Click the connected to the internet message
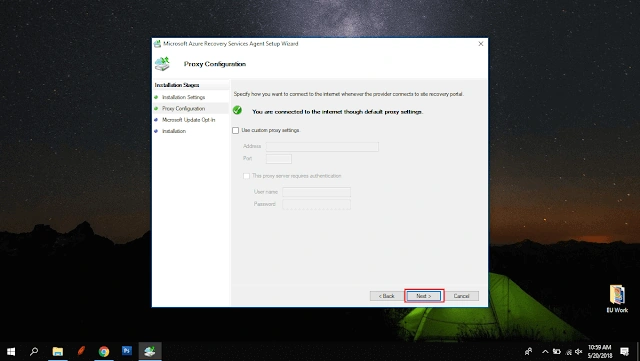Screen dimensions: 640x361 [x=338, y=111]
